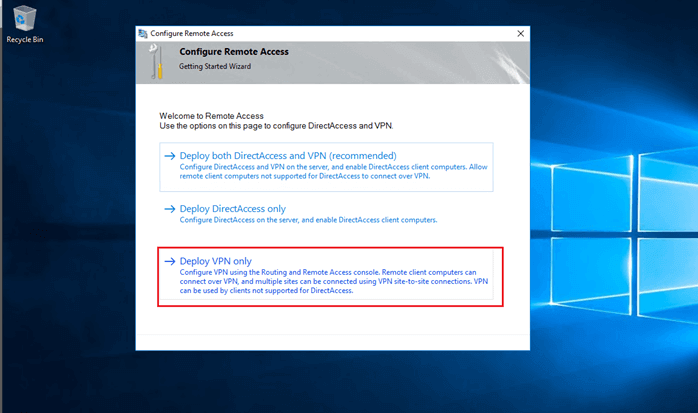Click the 'Getting Started Wizard' subtitle
The height and width of the screenshot is (413, 698).
point(215,66)
